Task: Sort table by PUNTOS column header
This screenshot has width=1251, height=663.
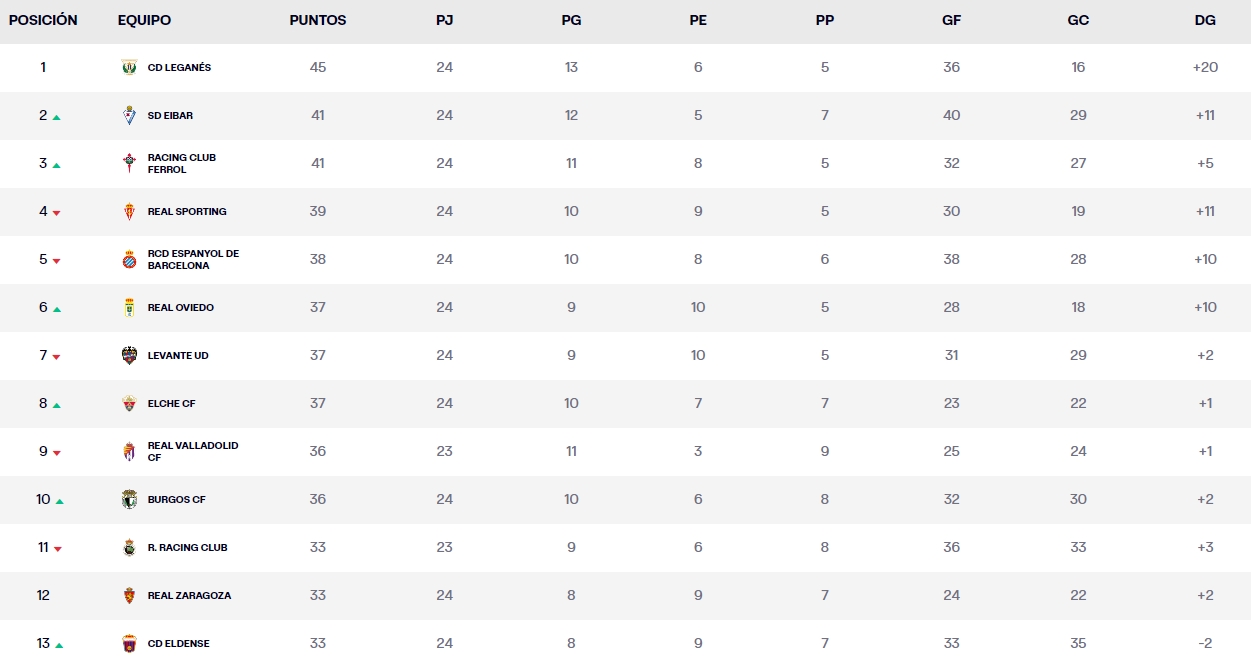Action: click(x=318, y=20)
